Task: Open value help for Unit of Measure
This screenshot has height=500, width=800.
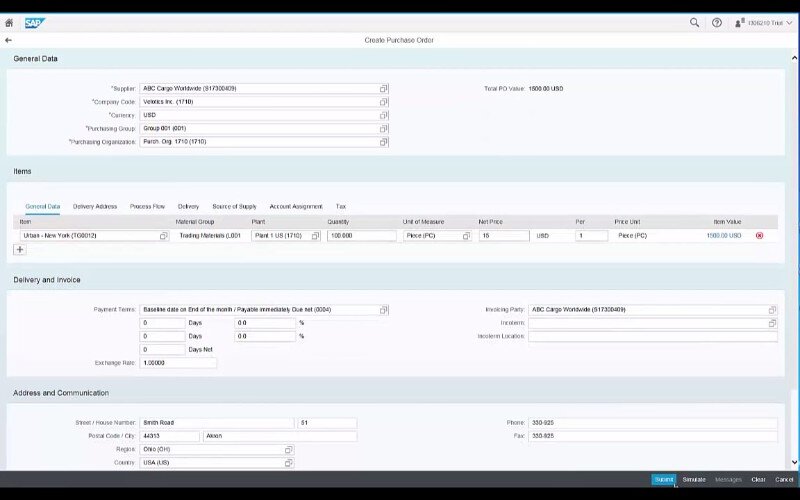Action: [466, 236]
